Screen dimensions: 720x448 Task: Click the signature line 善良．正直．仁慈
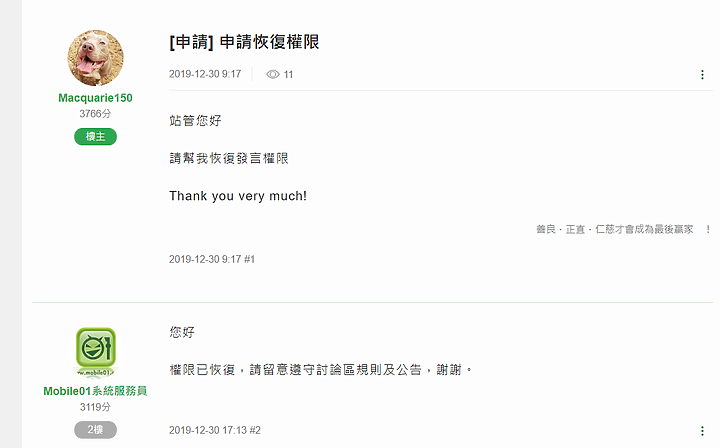623,229
